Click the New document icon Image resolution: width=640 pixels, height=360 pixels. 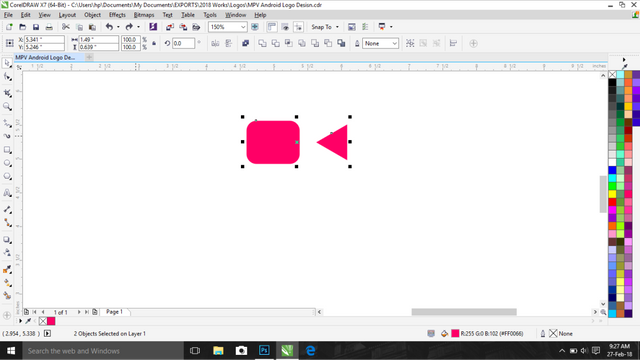9,27
